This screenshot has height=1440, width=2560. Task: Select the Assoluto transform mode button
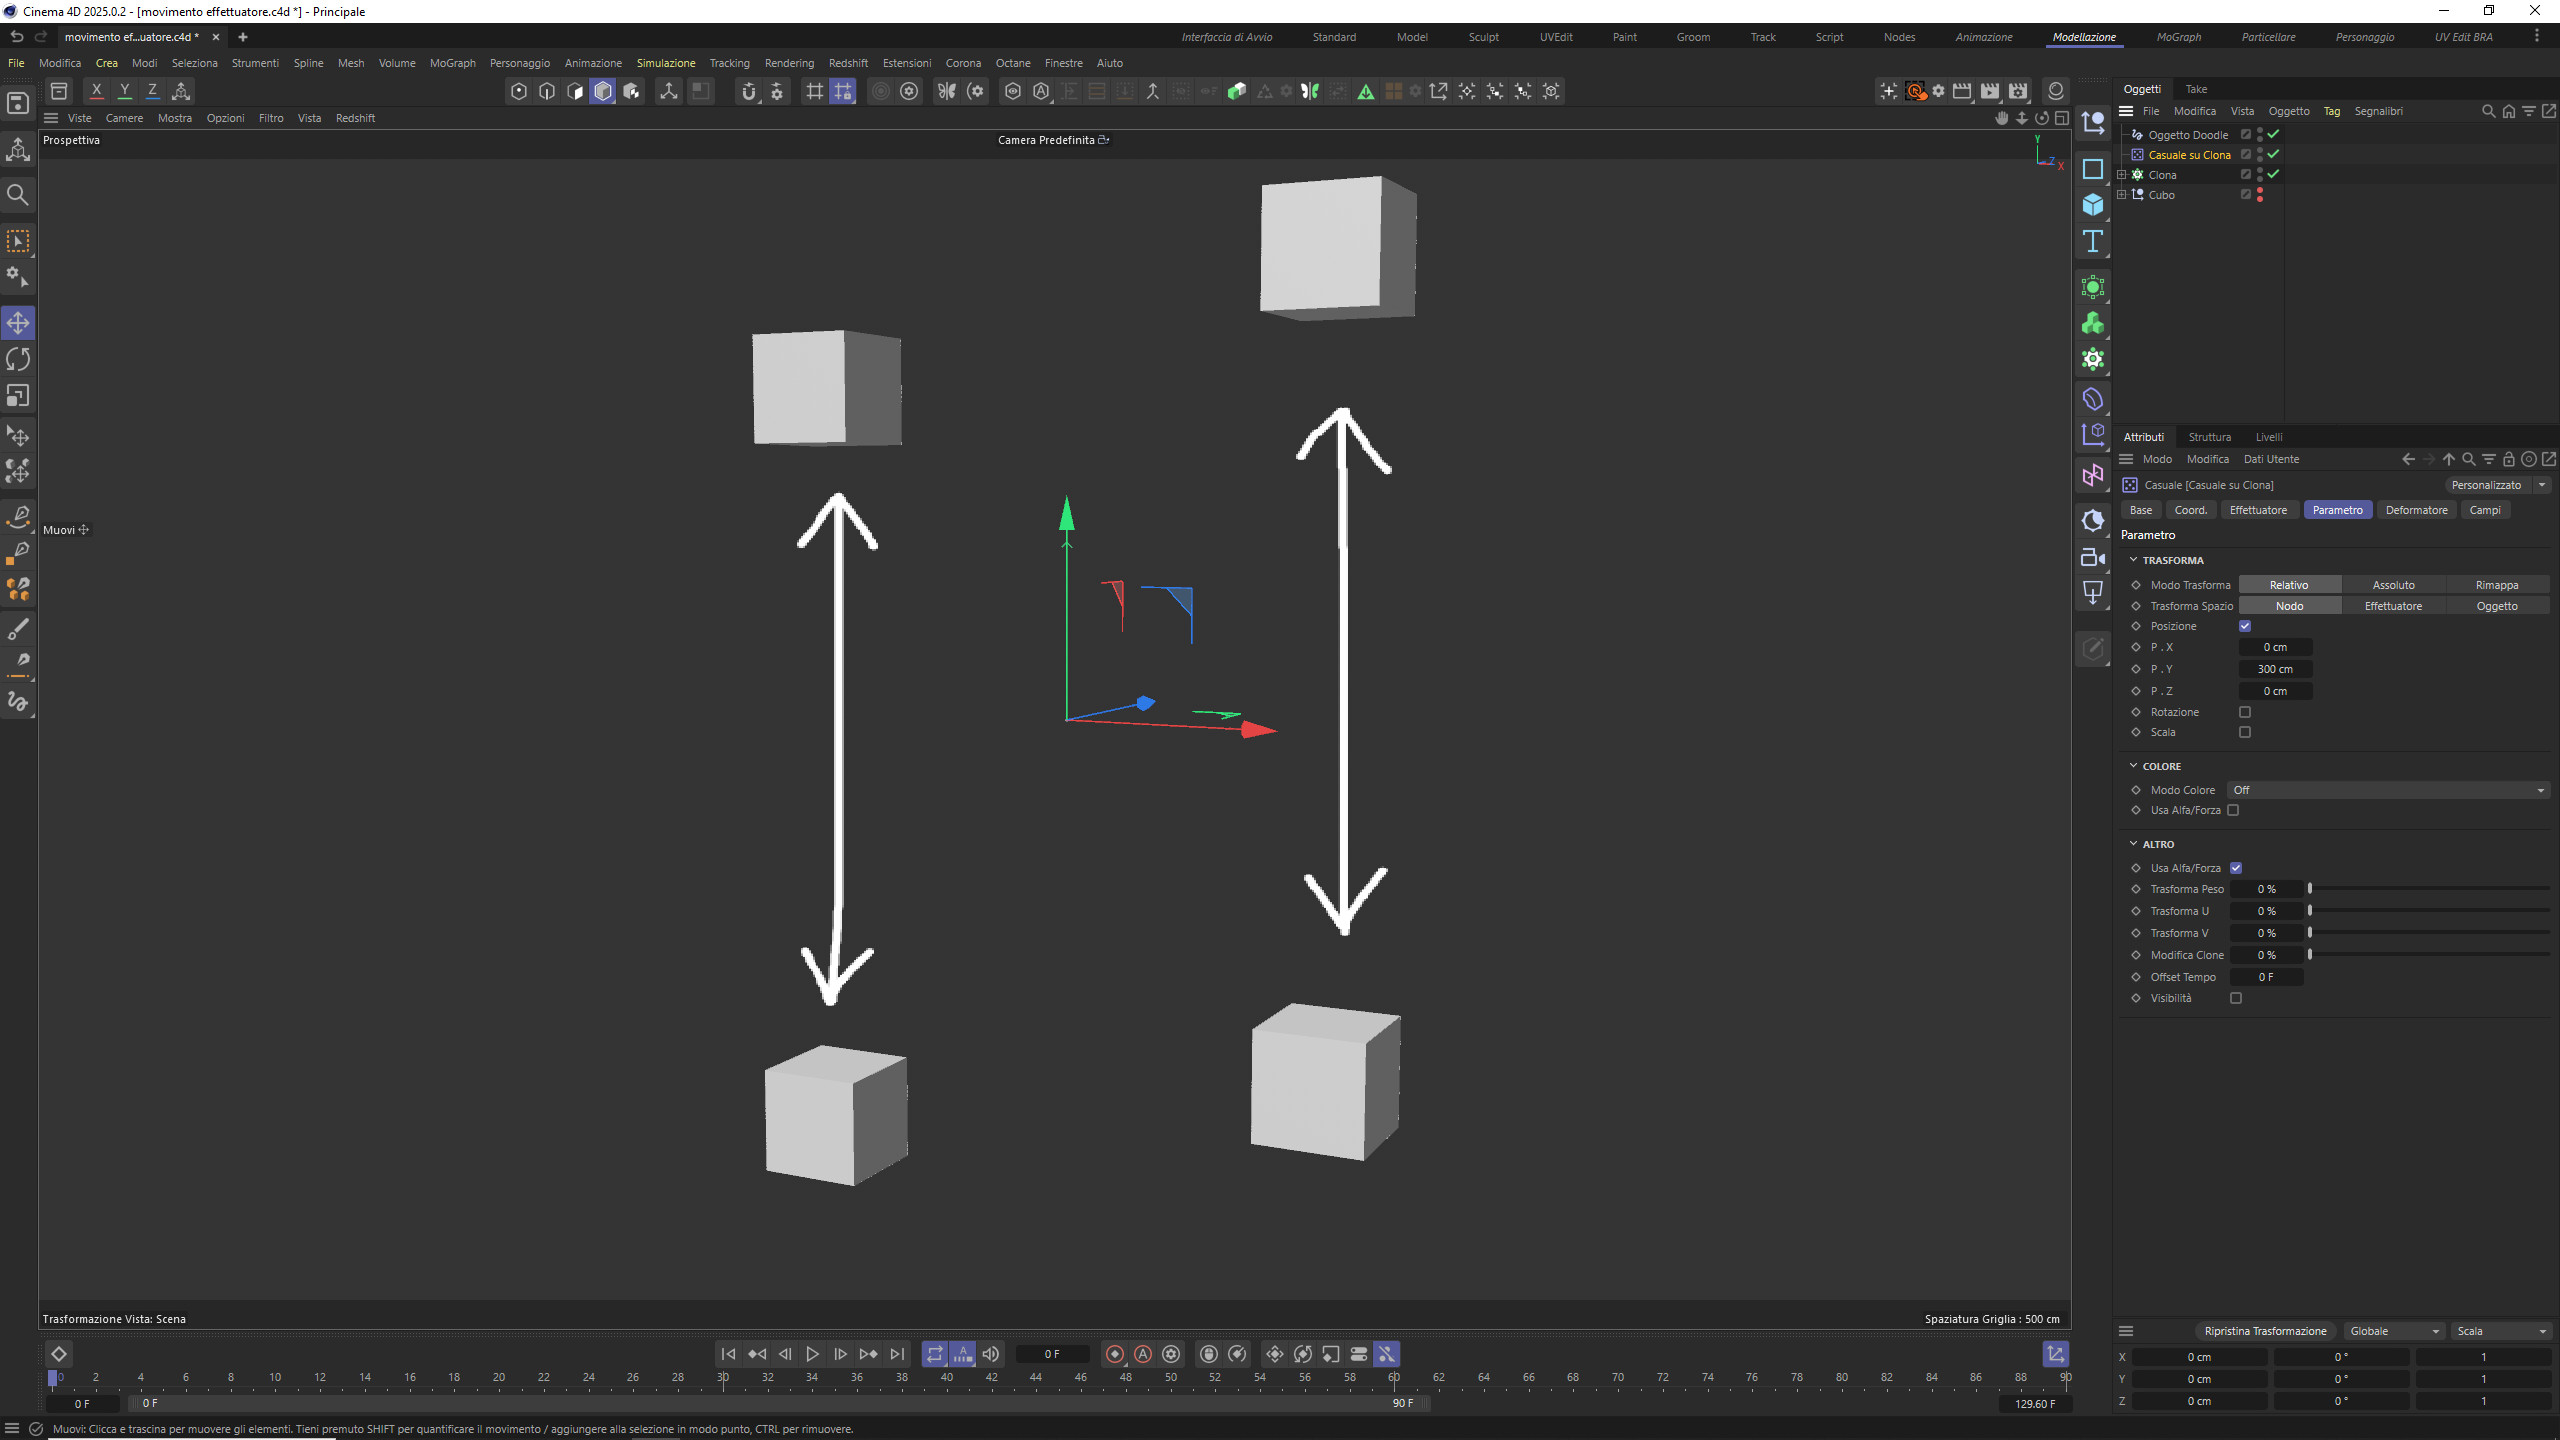click(x=2393, y=585)
